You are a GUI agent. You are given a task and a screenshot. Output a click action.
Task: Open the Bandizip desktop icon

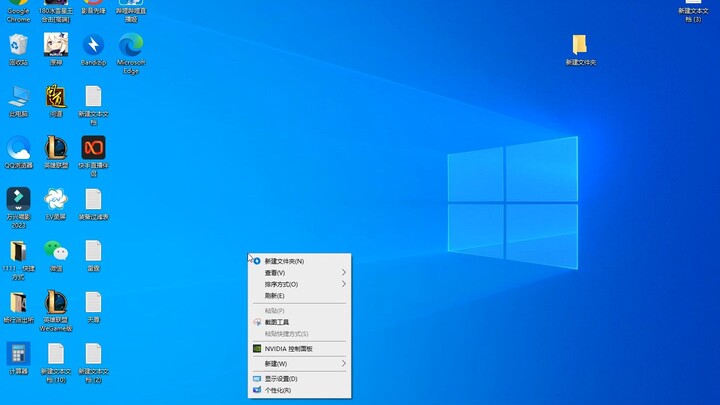pyautogui.click(x=93, y=49)
